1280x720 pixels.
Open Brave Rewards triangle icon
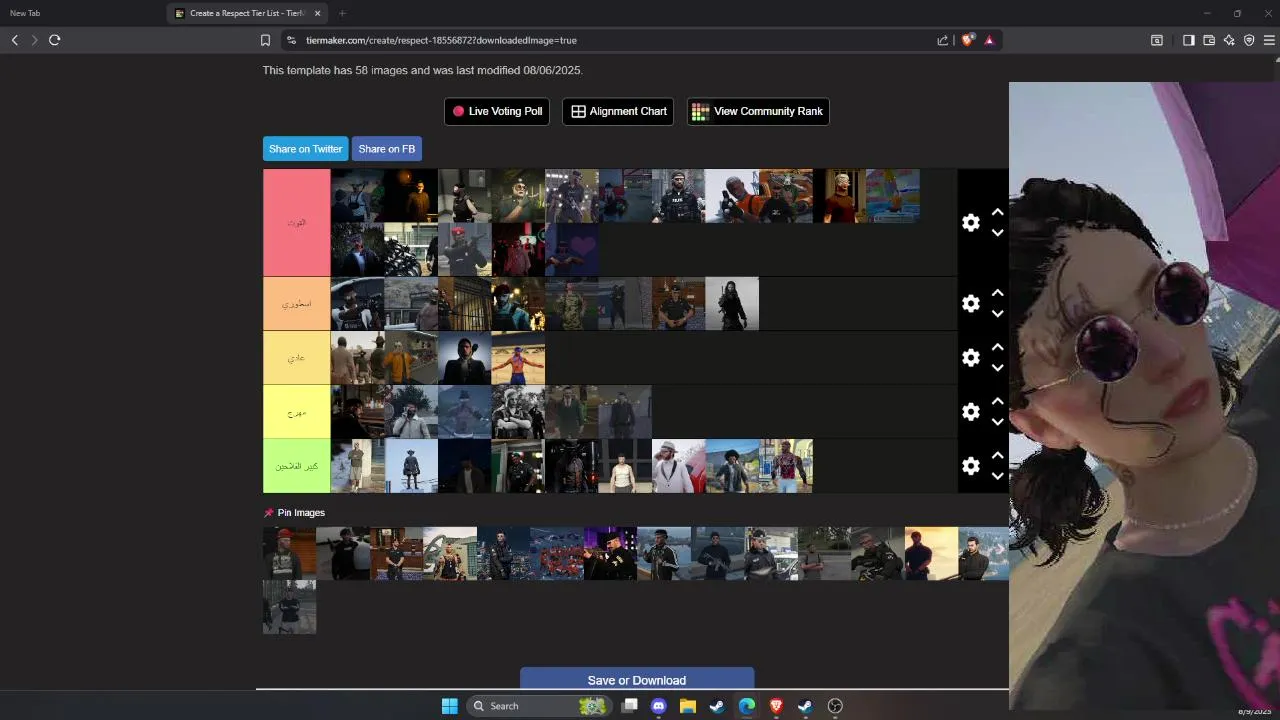pos(989,40)
